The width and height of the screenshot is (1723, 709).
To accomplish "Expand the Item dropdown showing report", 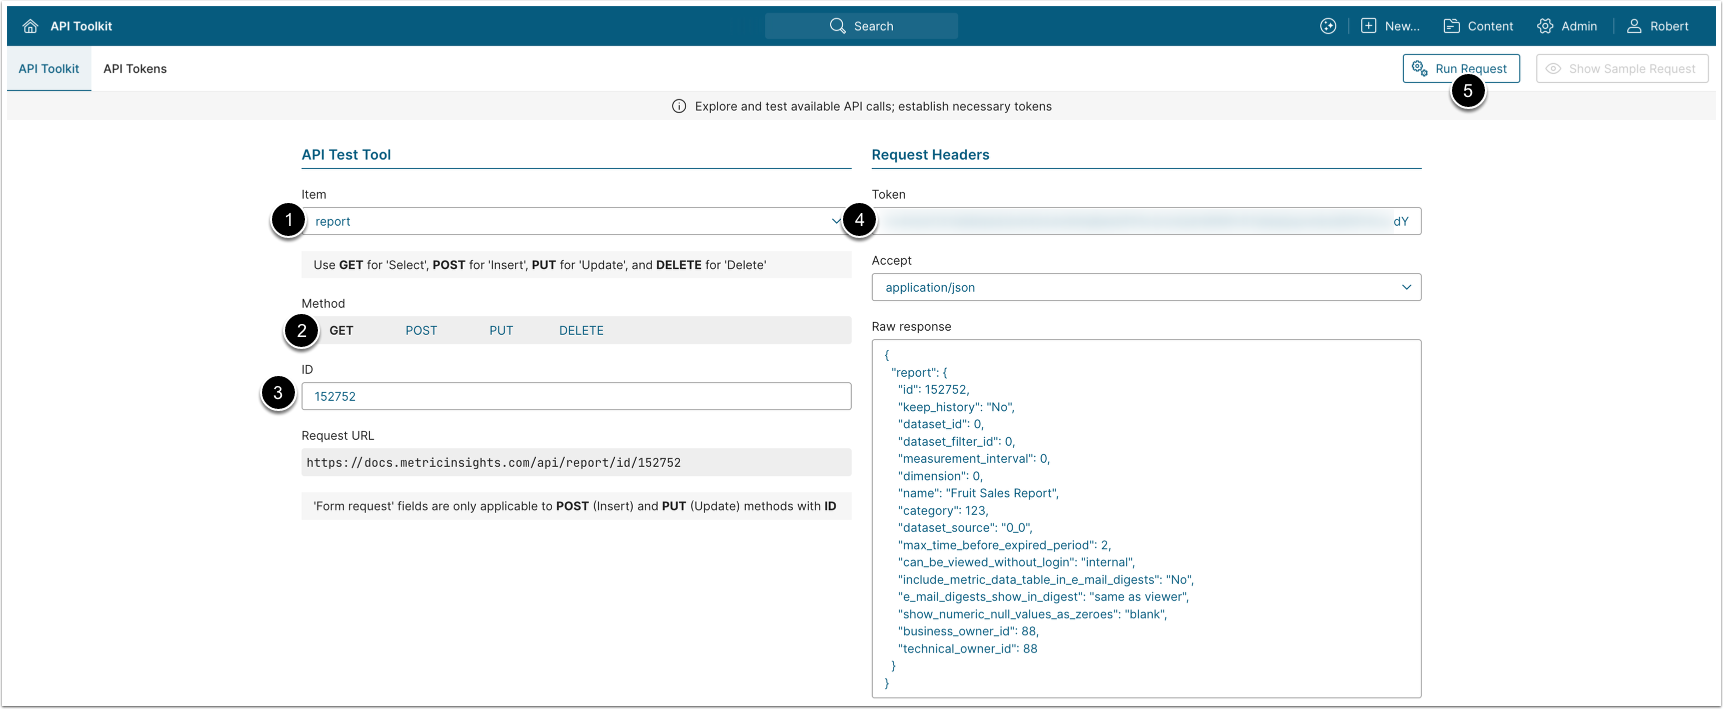I will [x=575, y=221].
